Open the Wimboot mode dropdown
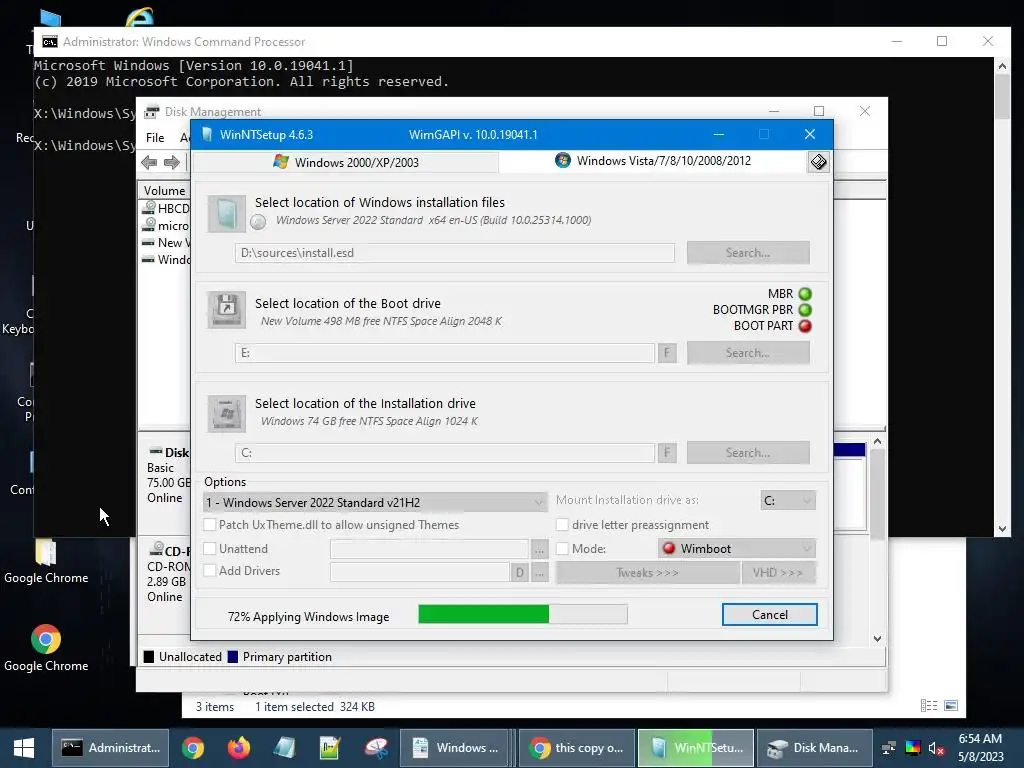This screenshot has height=768, width=1024. click(737, 549)
